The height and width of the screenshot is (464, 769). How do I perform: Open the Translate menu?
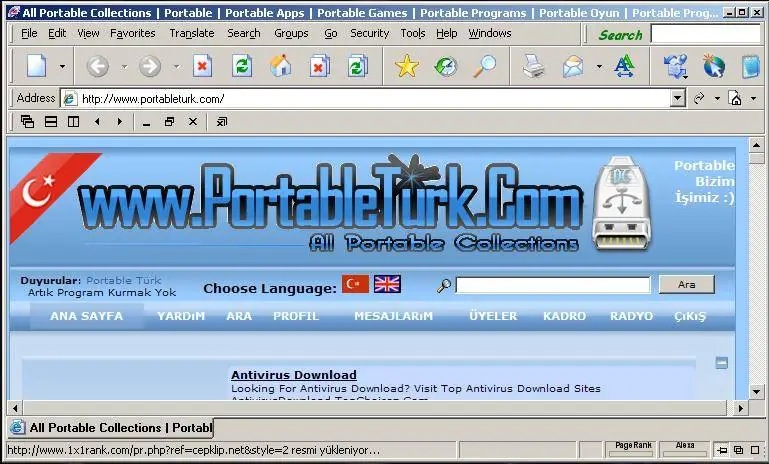[x=192, y=33]
